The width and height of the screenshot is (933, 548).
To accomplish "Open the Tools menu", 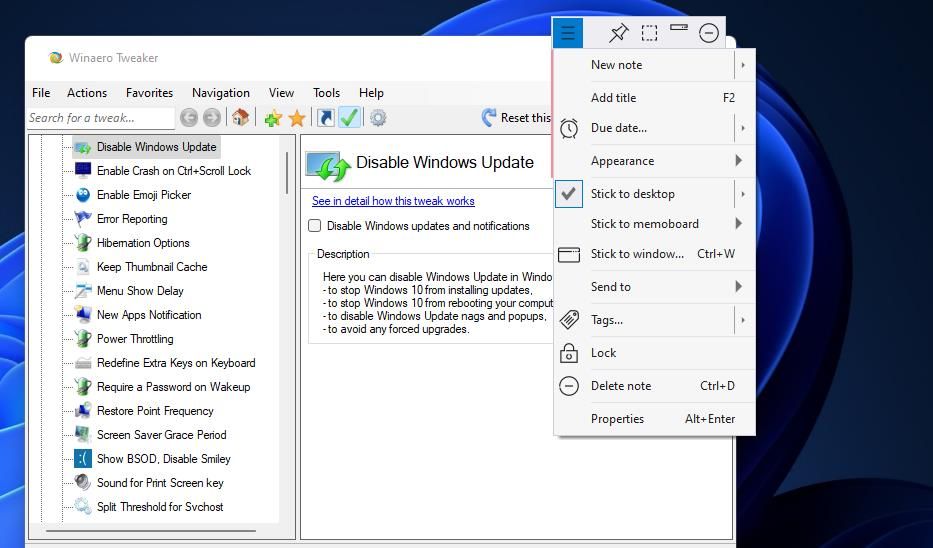I will pyautogui.click(x=326, y=93).
